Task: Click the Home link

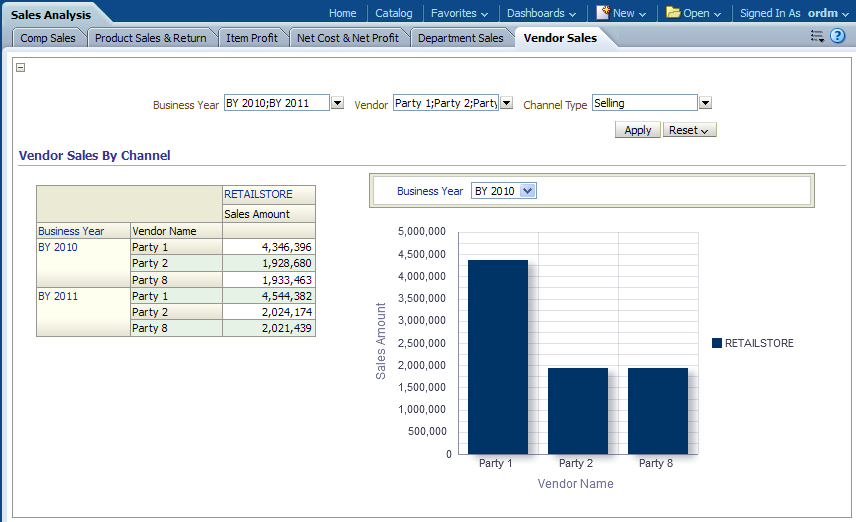Action: click(342, 13)
